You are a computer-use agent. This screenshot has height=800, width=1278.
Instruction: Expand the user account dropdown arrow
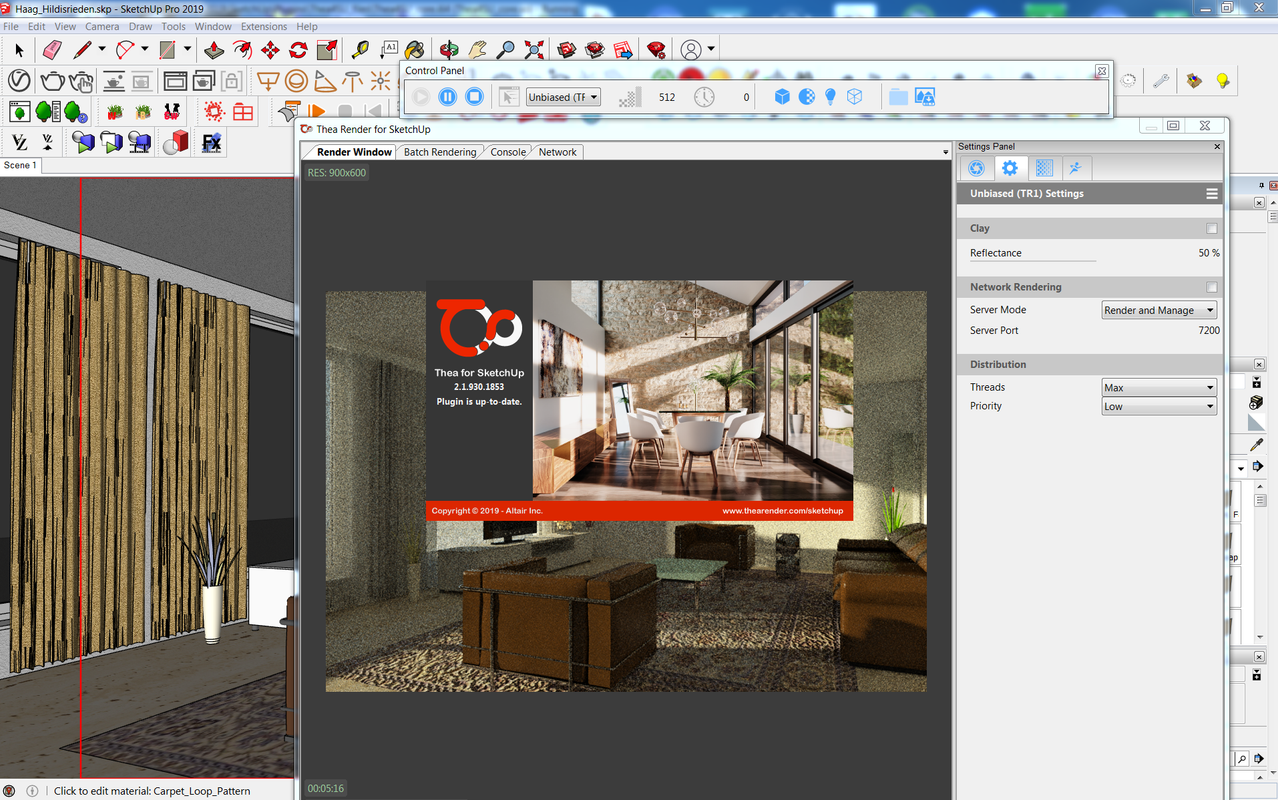[711, 49]
